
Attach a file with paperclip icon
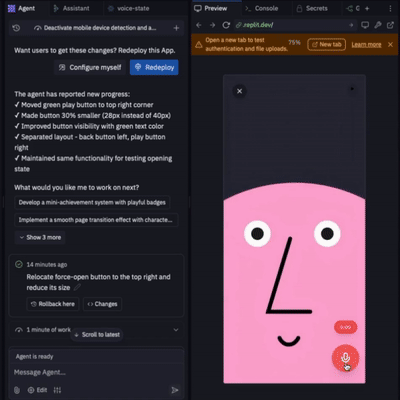pyautogui.click(x=17, y=390)
